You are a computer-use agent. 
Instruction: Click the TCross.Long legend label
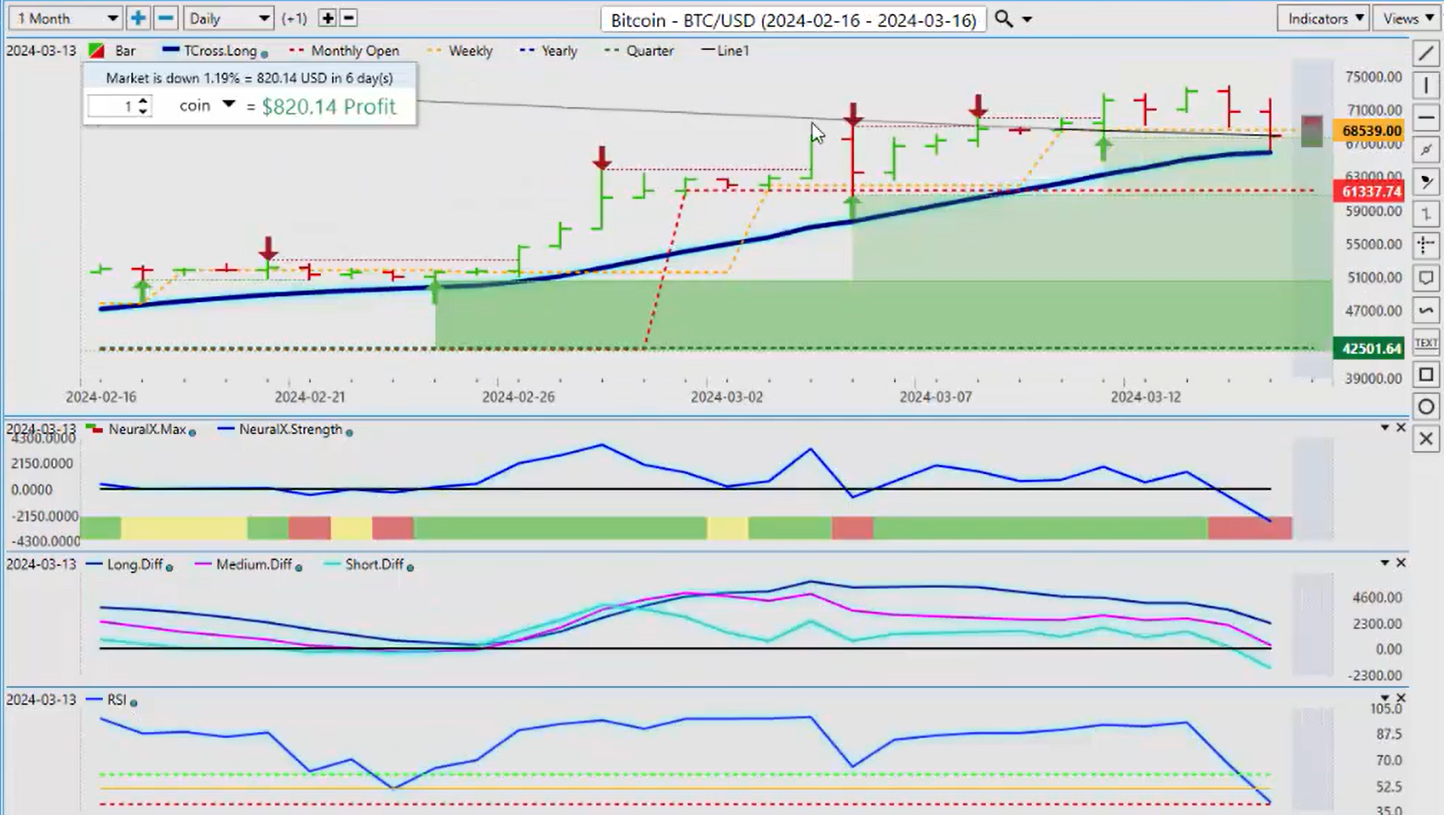coord(220,50)
